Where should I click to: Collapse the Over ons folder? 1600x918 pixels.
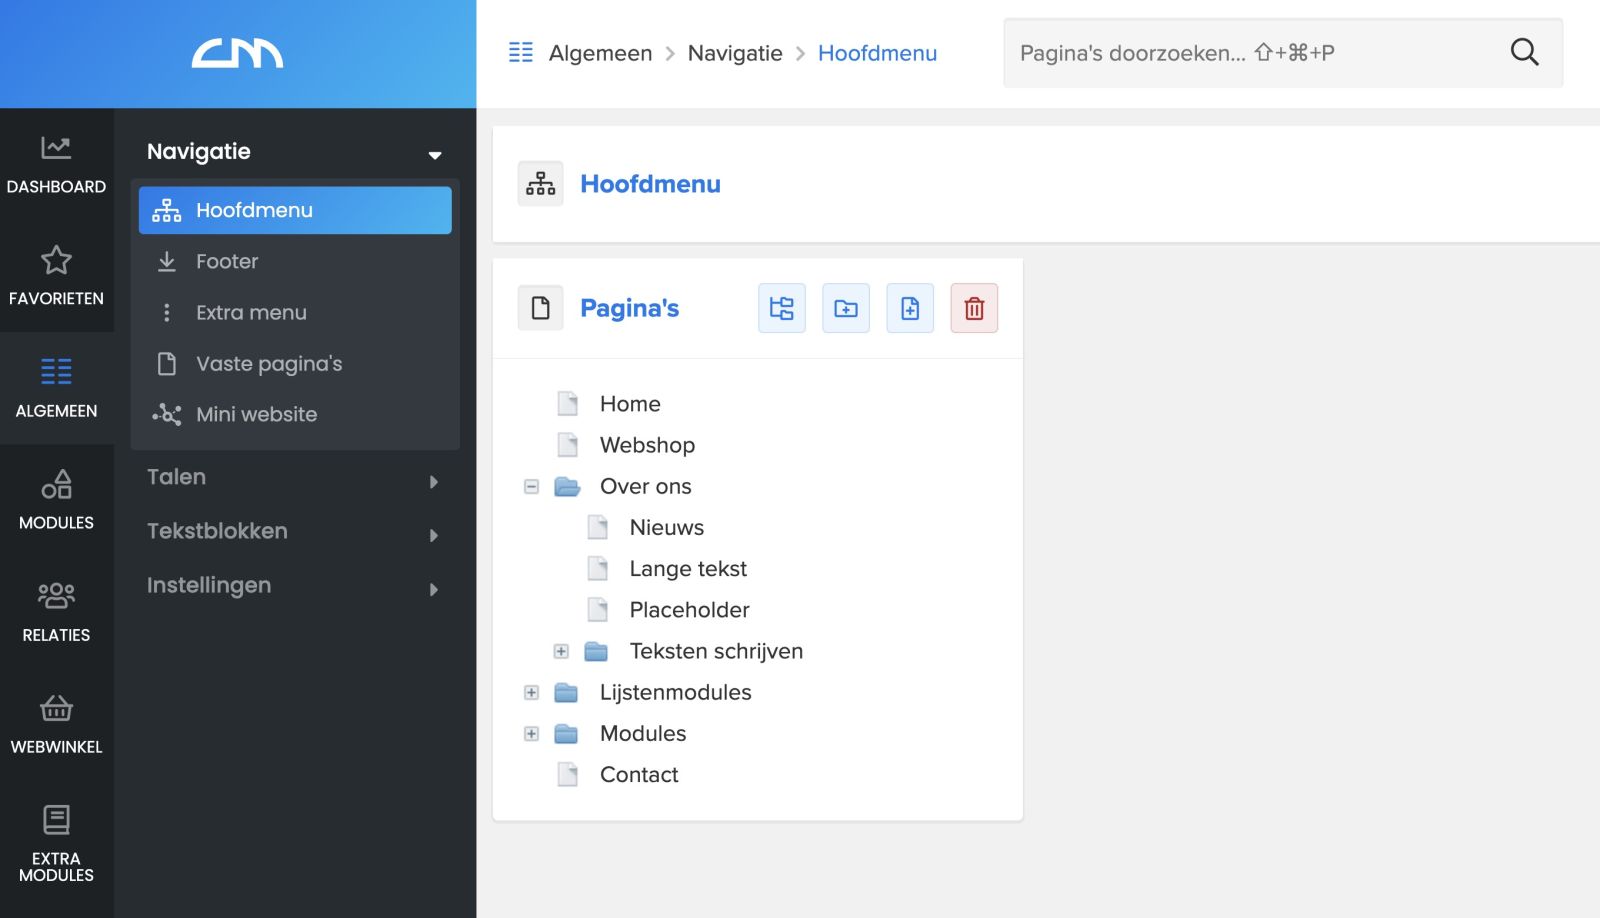point(531,486)
